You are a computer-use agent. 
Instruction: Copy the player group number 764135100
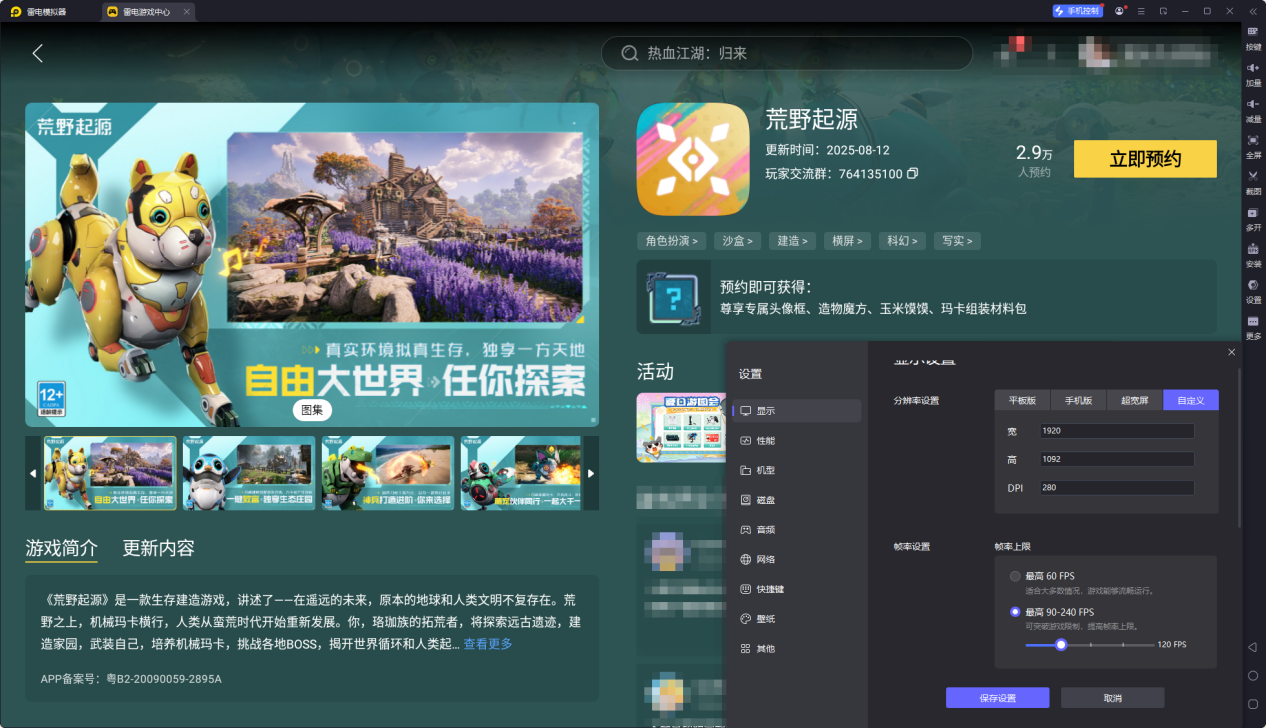912,174
